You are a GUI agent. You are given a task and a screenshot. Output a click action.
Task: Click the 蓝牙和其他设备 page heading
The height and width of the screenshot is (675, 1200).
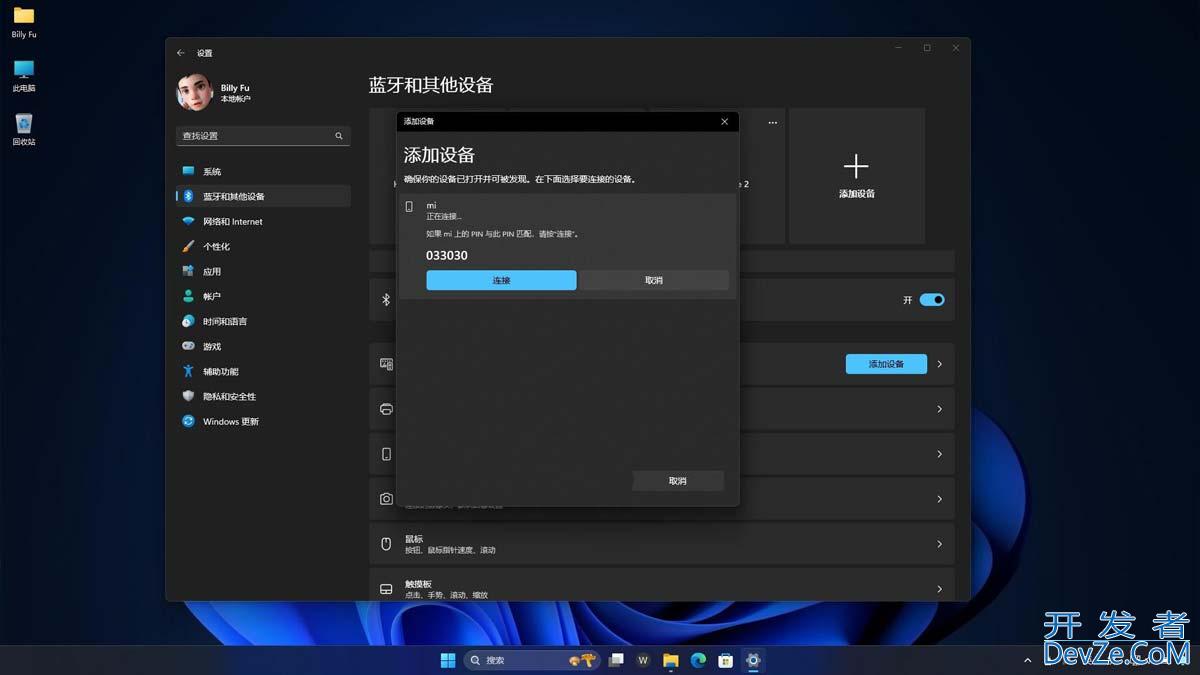pyautogui.click(x=431, y=85)
